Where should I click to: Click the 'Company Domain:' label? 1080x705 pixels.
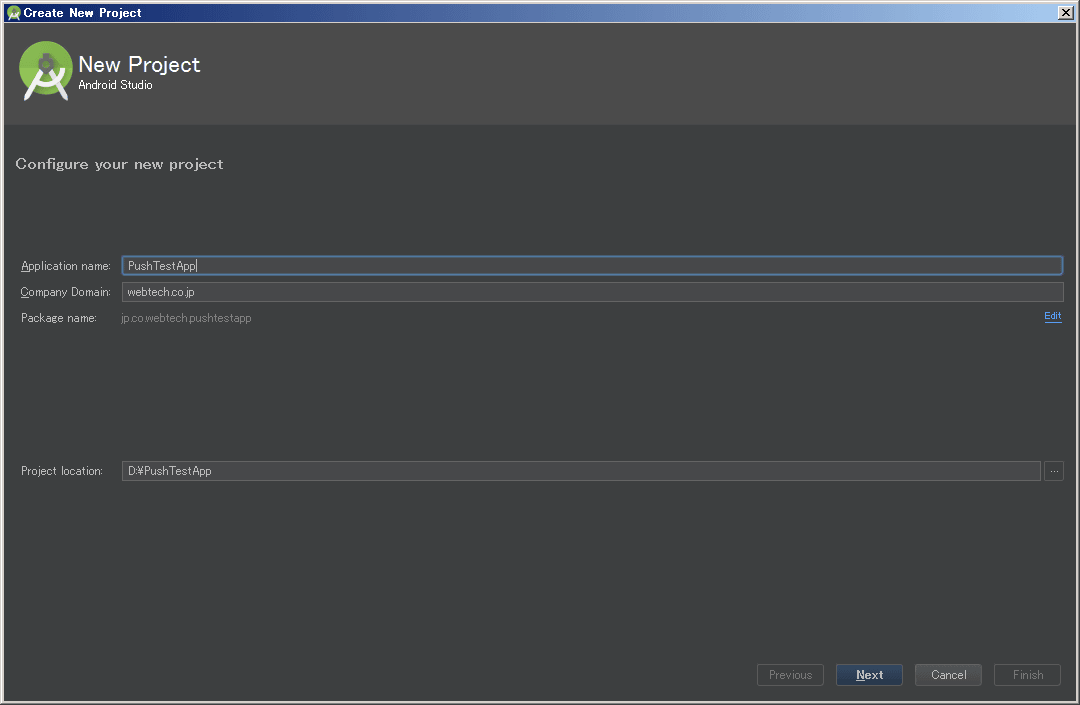[x=65, y=292]
